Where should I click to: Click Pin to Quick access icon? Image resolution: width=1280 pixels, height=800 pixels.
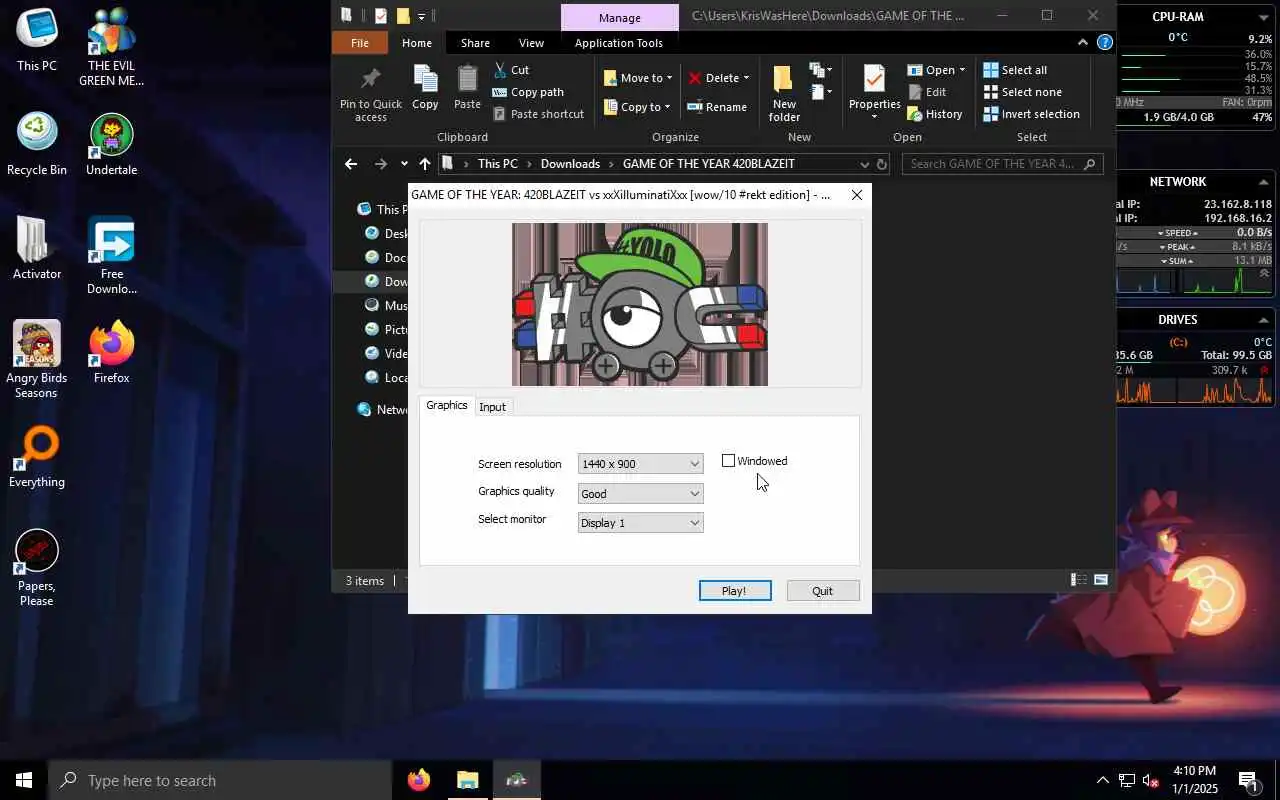(371, 94)
